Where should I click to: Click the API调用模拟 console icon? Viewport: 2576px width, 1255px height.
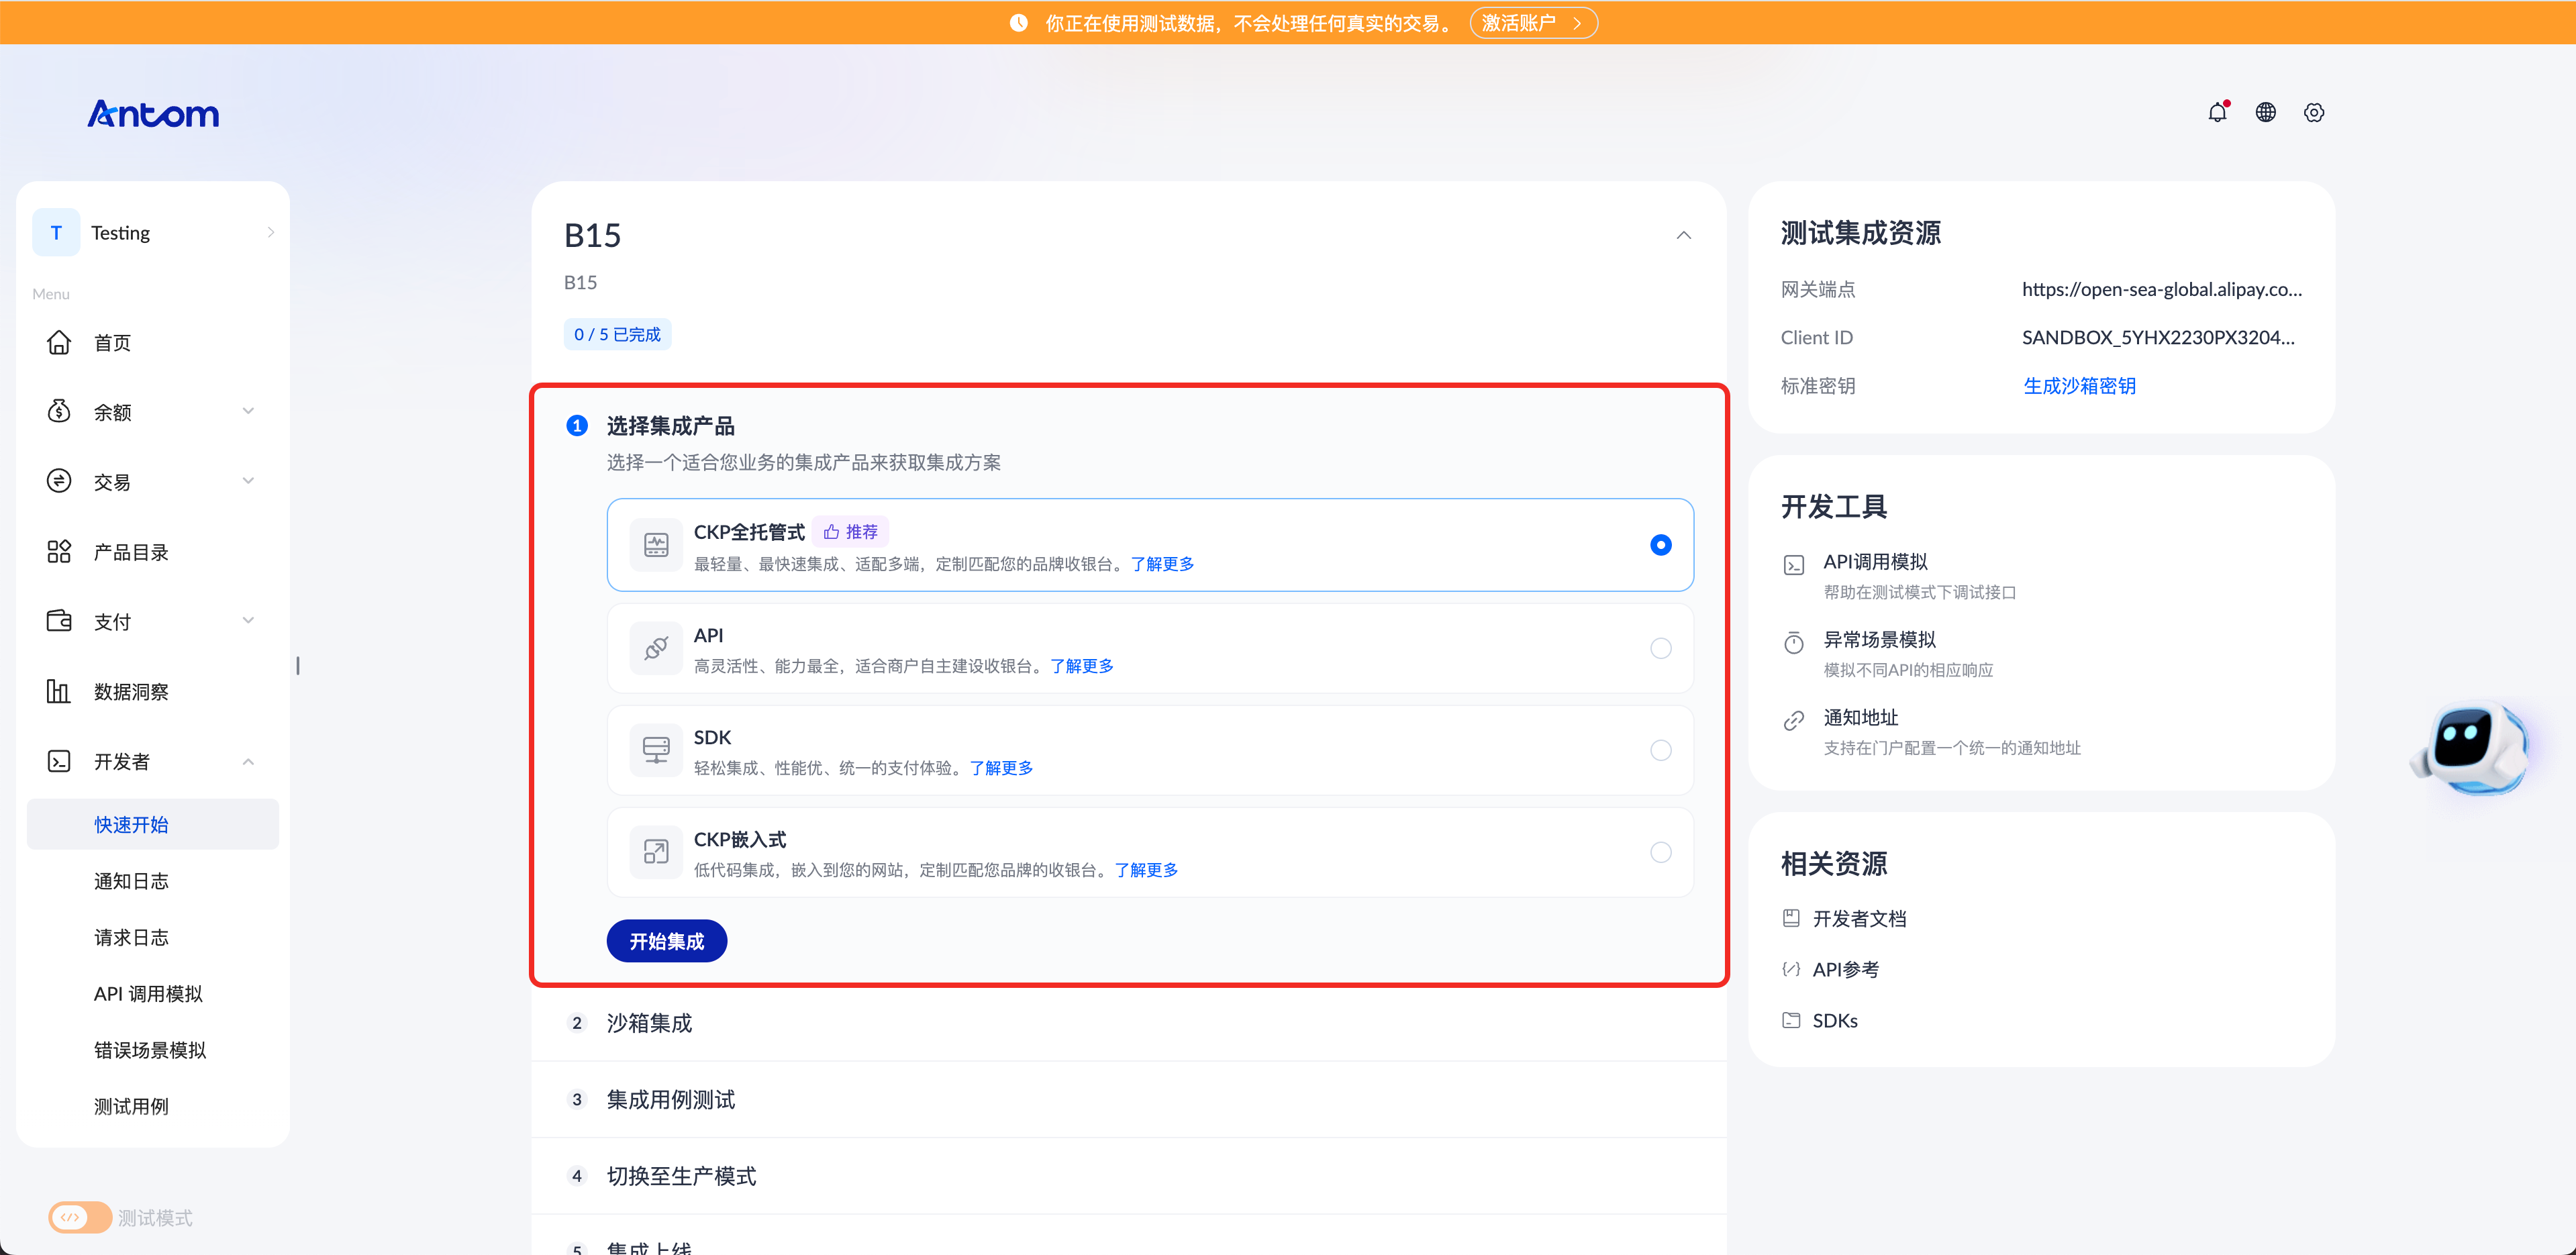coord(1794,565)
